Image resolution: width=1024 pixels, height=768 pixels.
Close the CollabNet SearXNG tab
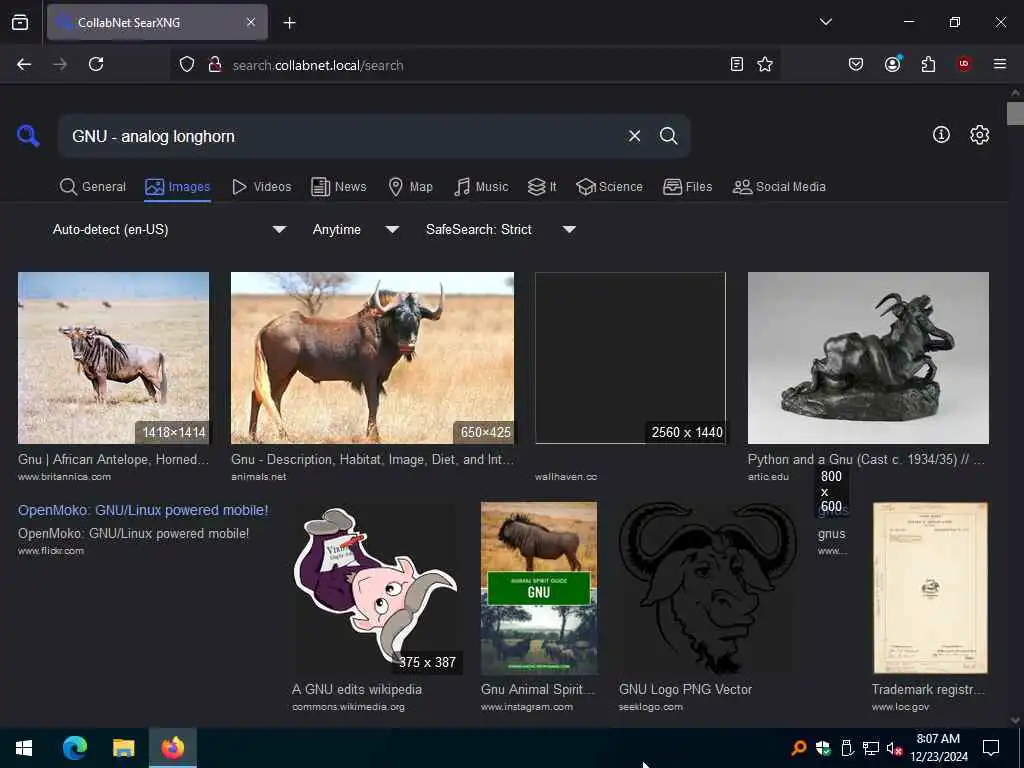pyautogui.click(x=251, y=22)
